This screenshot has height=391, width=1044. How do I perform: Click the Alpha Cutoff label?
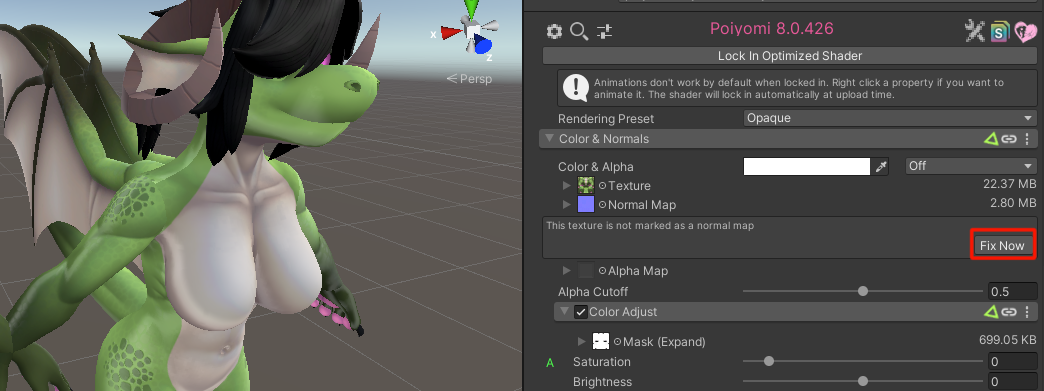(593, 292)
